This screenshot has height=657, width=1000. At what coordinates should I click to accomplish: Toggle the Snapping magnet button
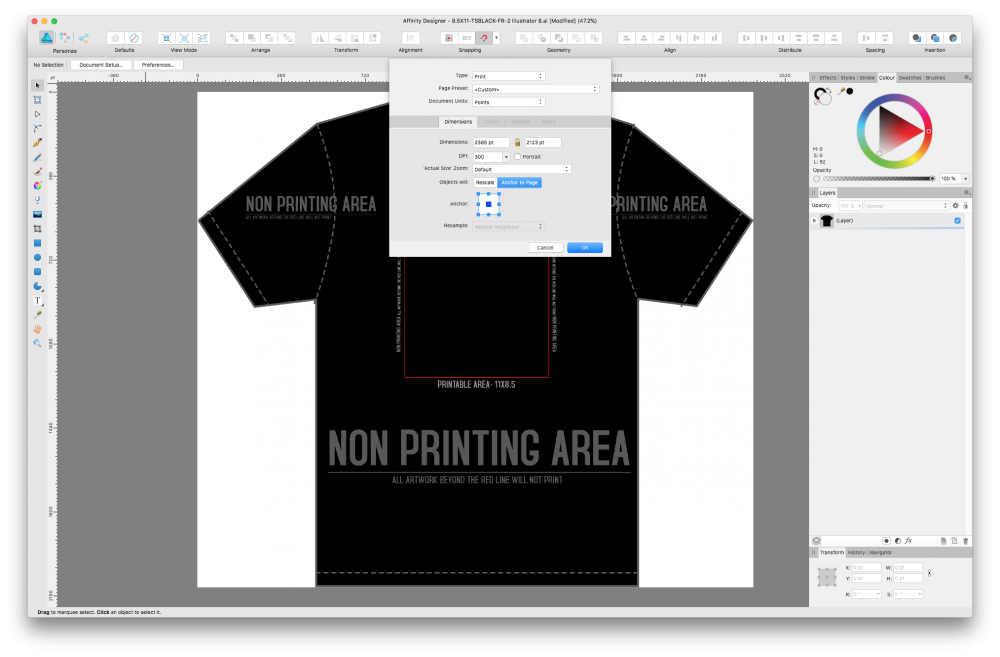pyautogui.click(x=484, y=38)
